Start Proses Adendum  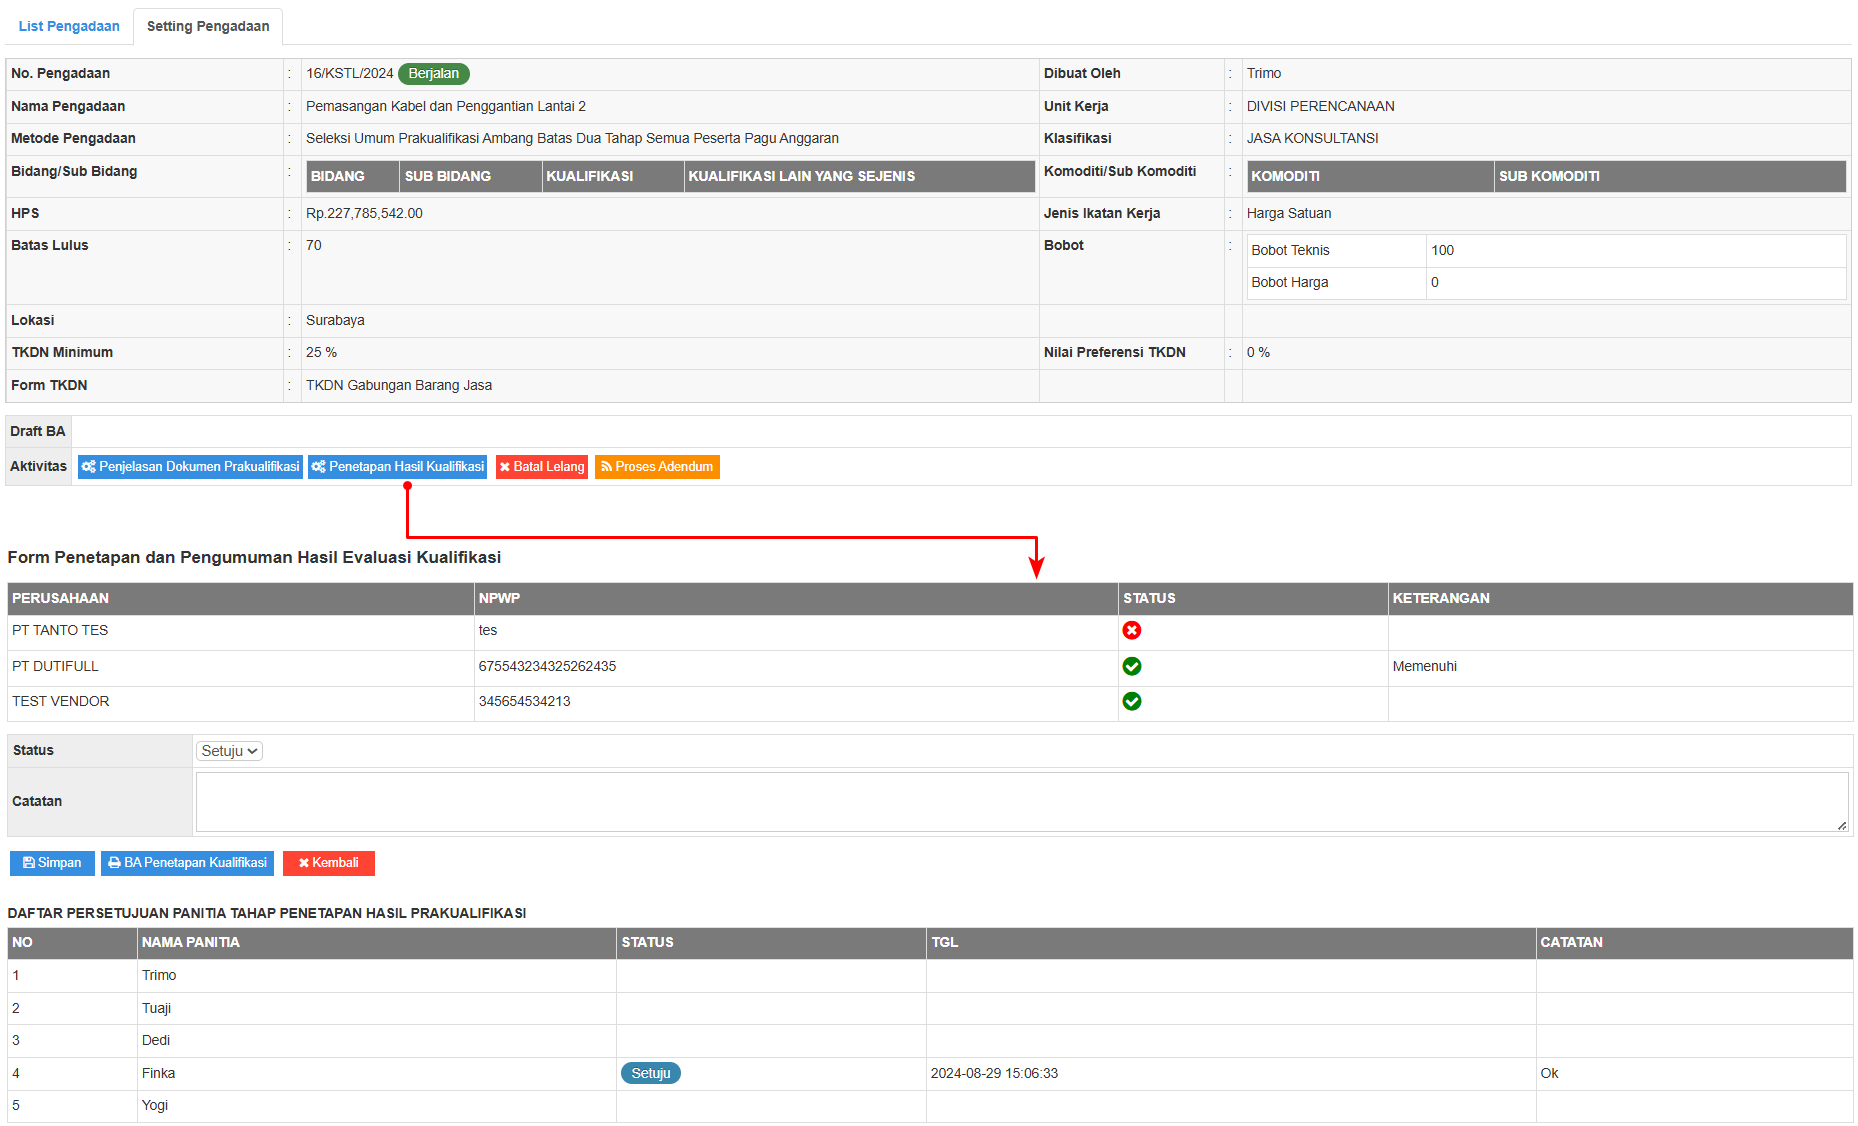point(656,467)
